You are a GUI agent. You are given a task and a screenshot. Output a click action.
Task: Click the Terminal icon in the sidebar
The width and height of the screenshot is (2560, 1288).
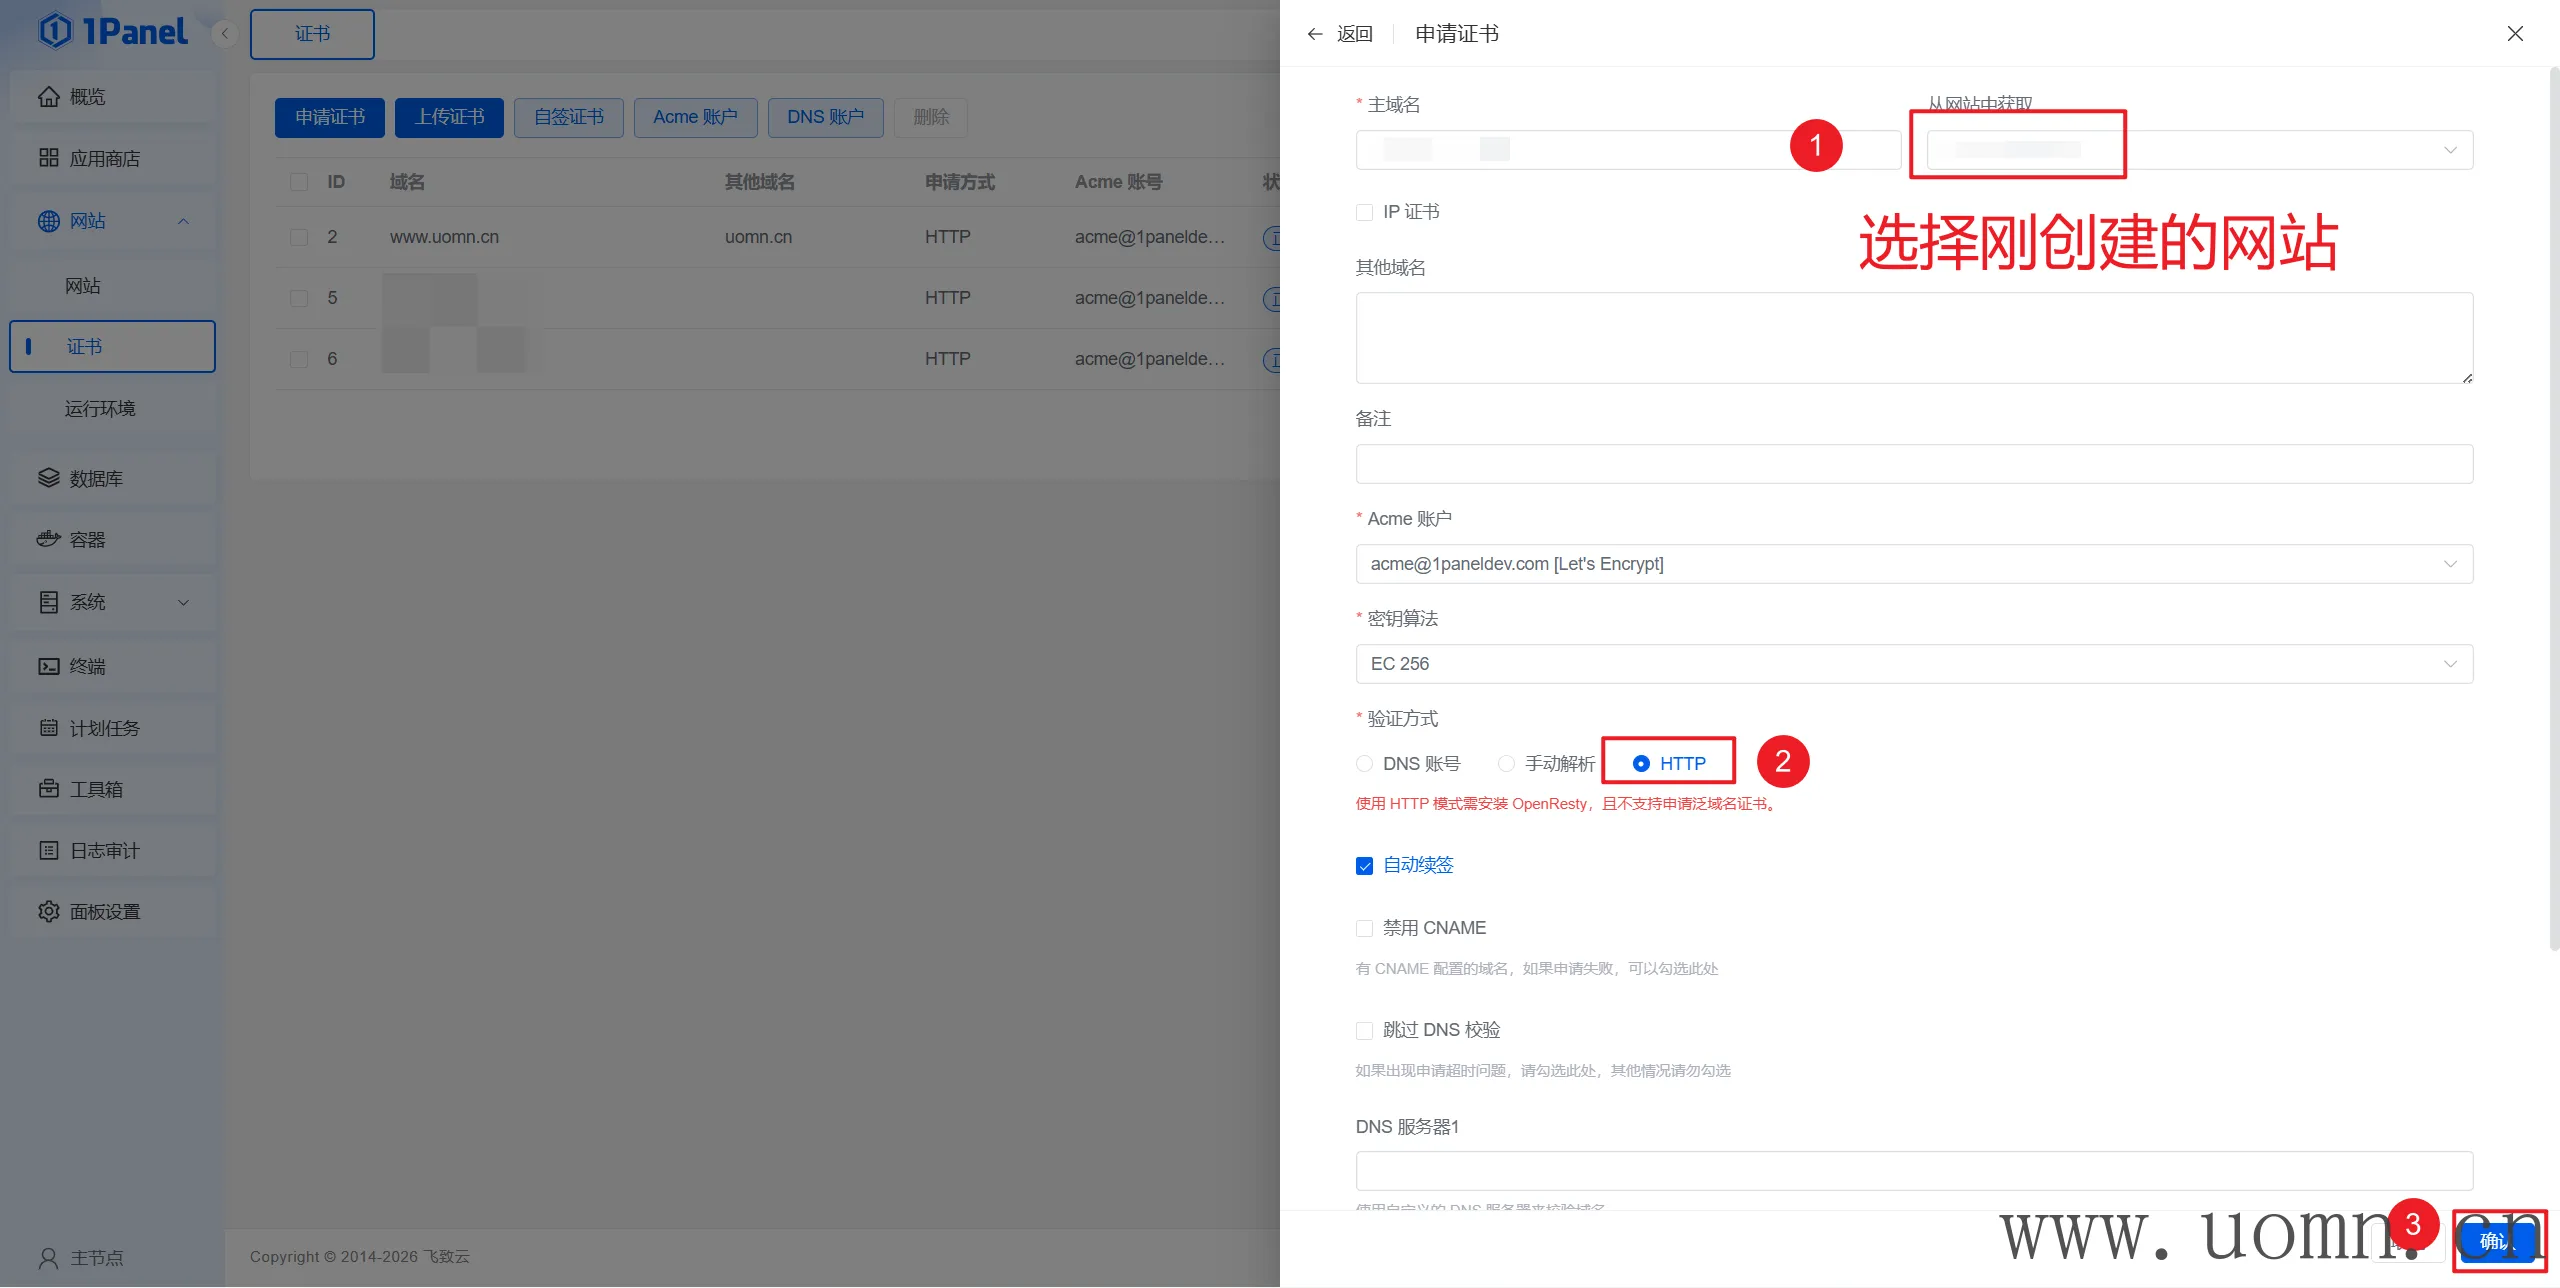(48, 666)
